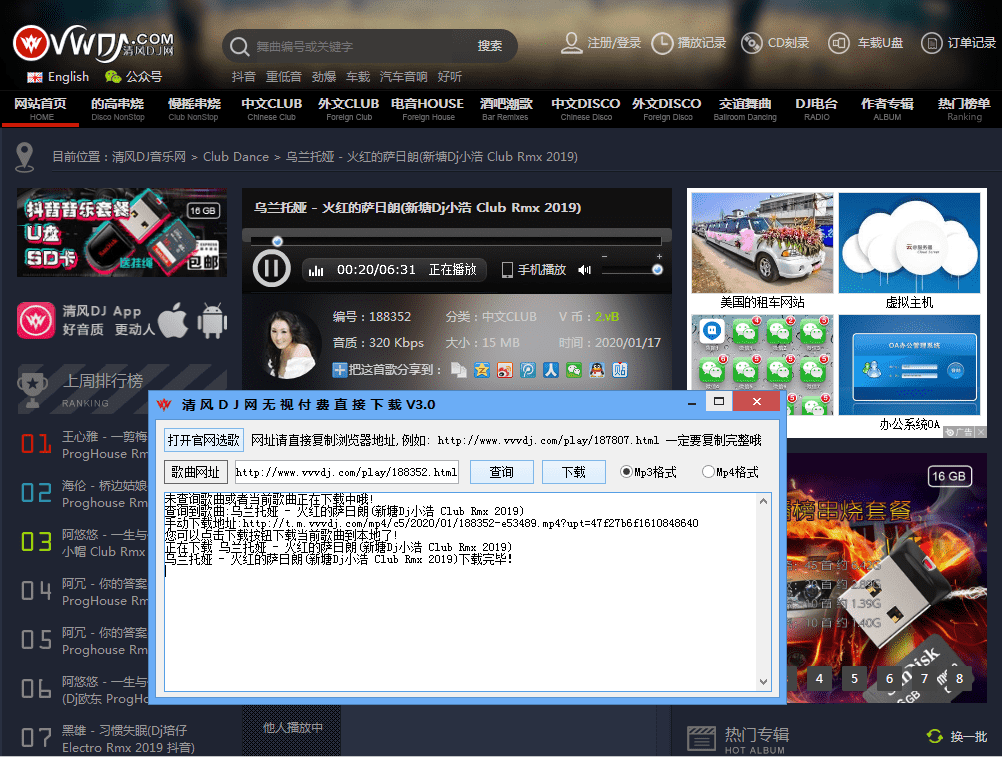The height and width of the screenshot is (757, 1002).
Task: Select the Mp3格式 radio button
Action: coord(627,472)
